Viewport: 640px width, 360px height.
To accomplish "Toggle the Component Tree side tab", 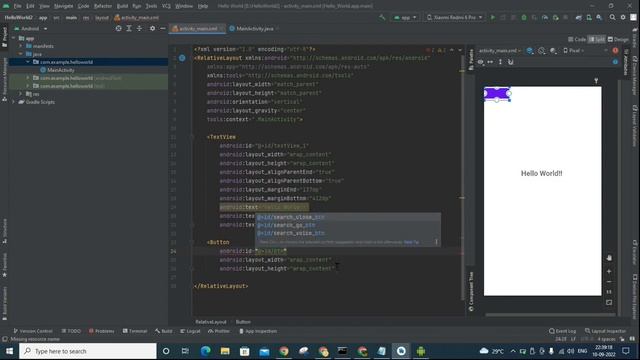I will click(x=471, y=291).
